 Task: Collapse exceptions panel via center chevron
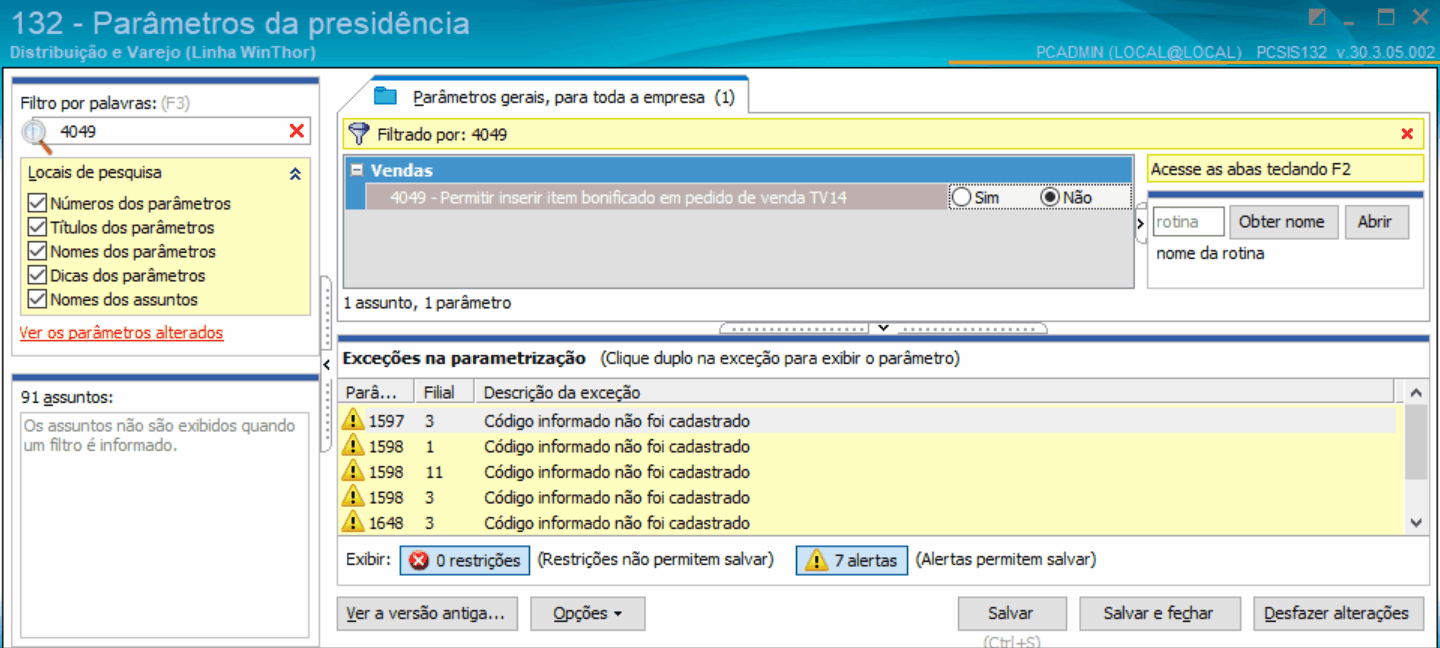click(883, 328)
